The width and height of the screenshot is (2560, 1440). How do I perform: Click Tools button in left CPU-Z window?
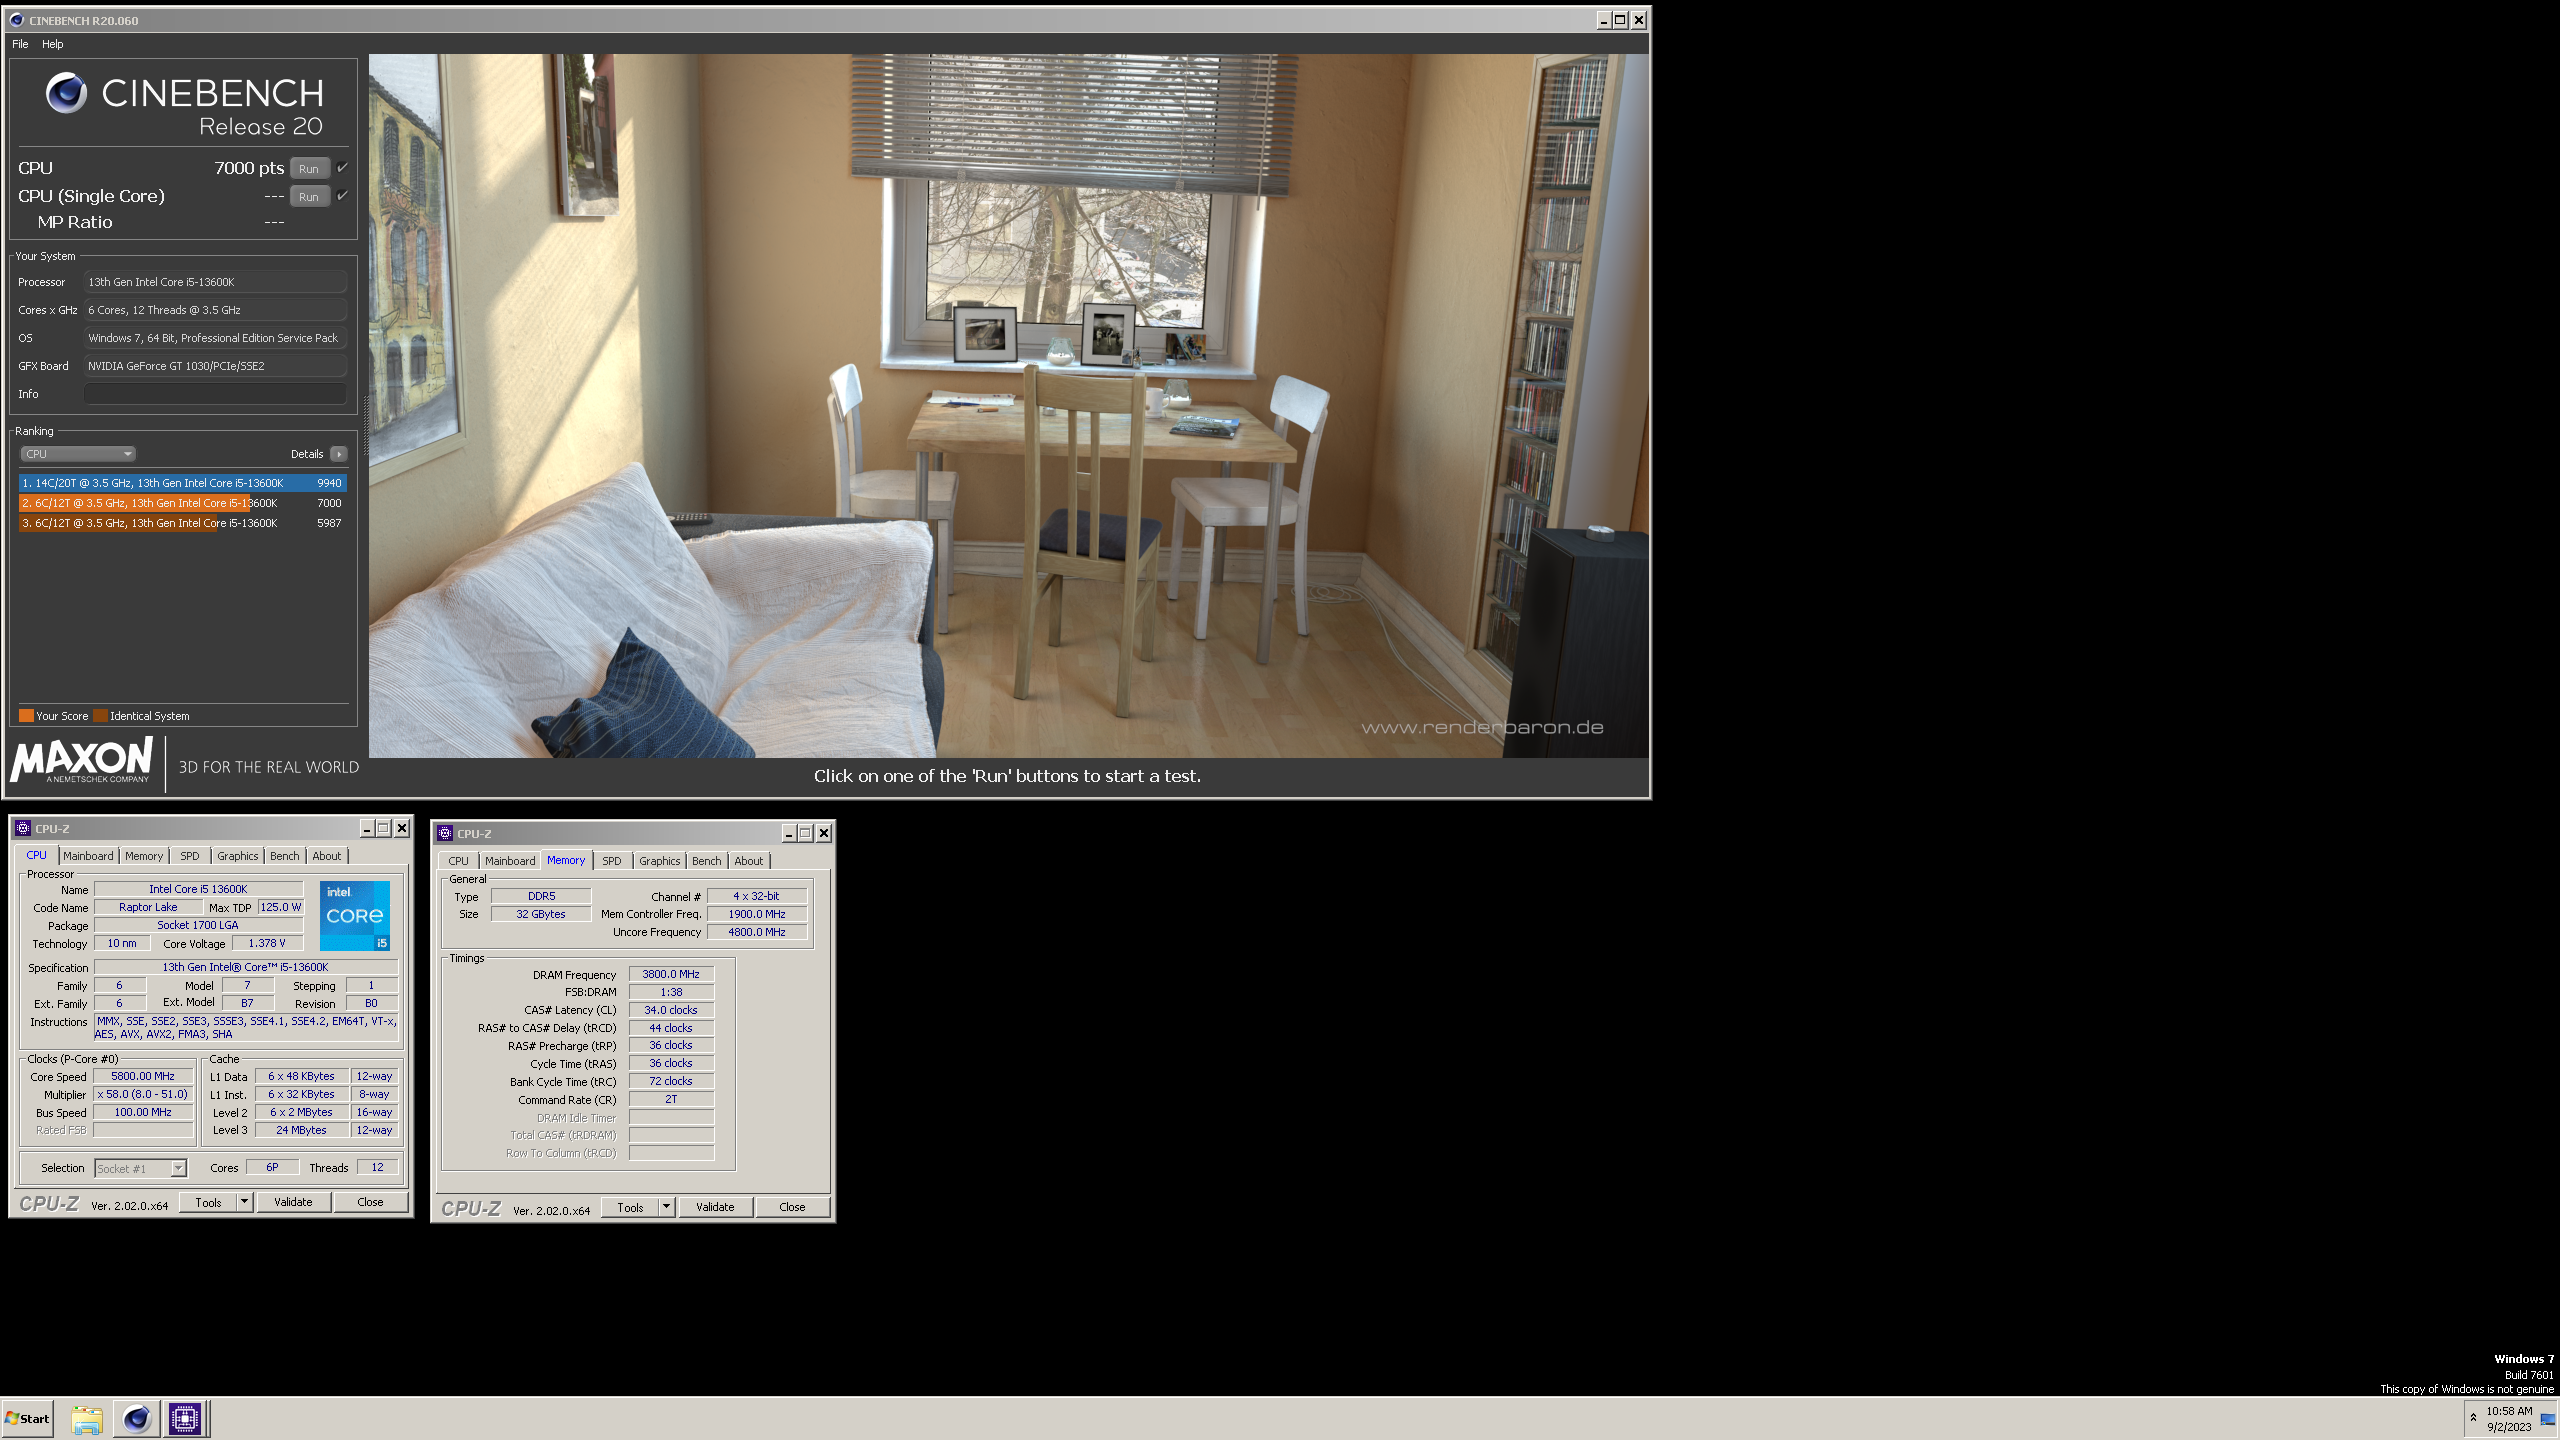coord(208,1202)
